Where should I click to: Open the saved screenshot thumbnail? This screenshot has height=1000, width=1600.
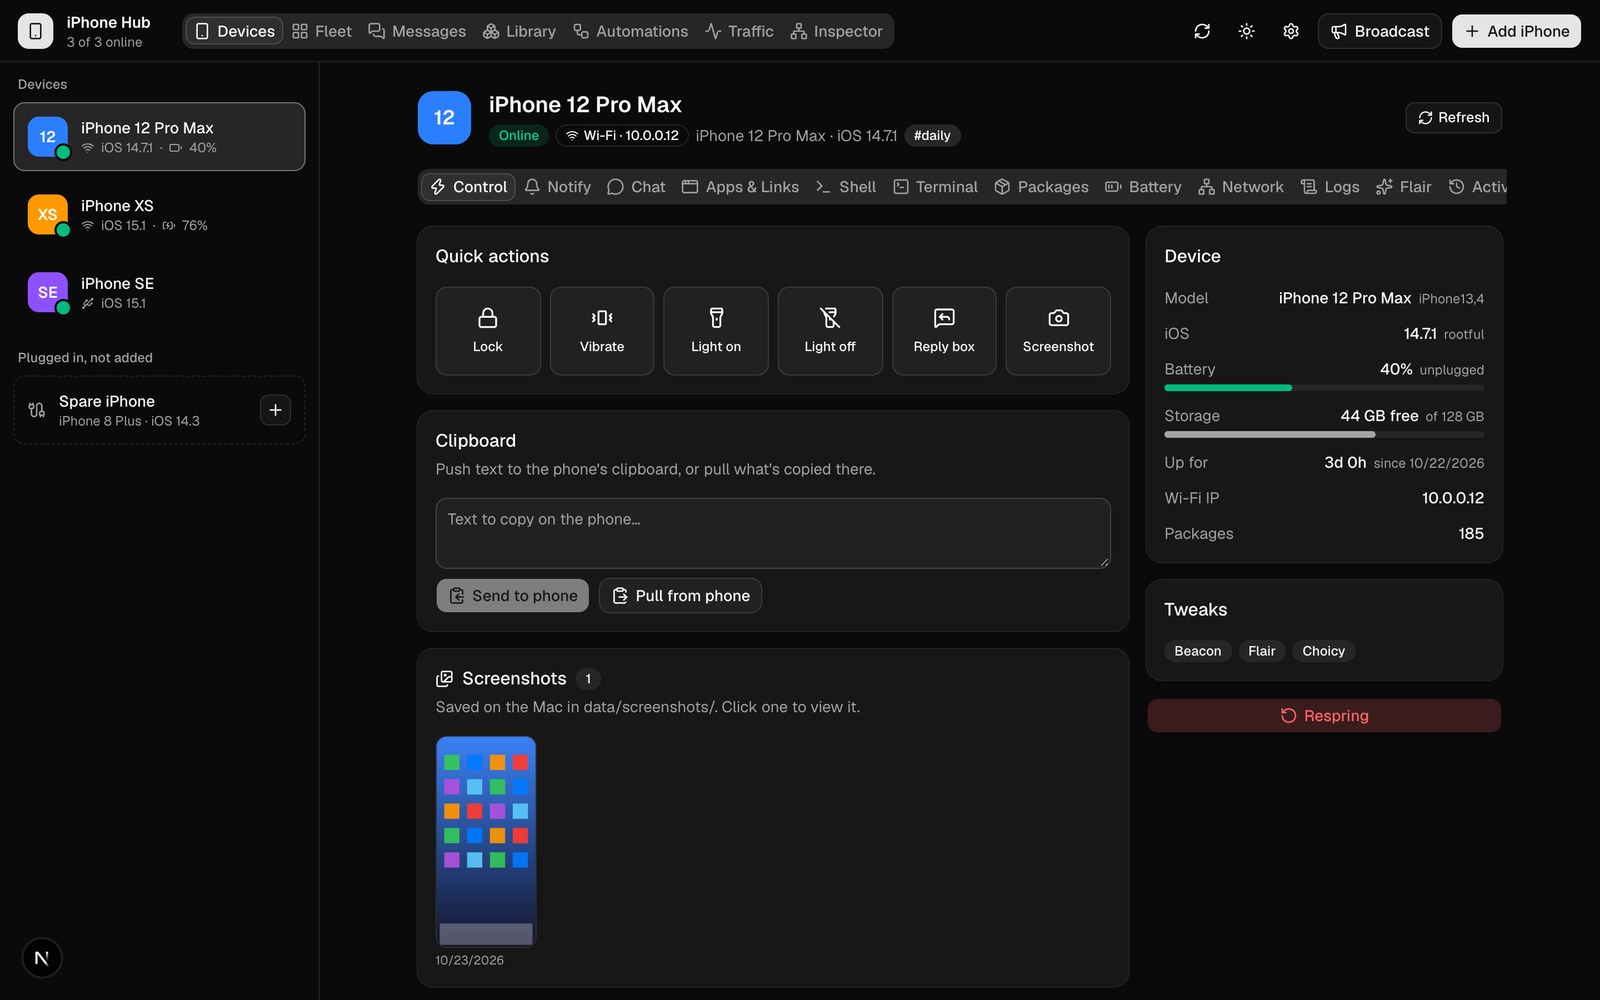click(x=486, y=842)
